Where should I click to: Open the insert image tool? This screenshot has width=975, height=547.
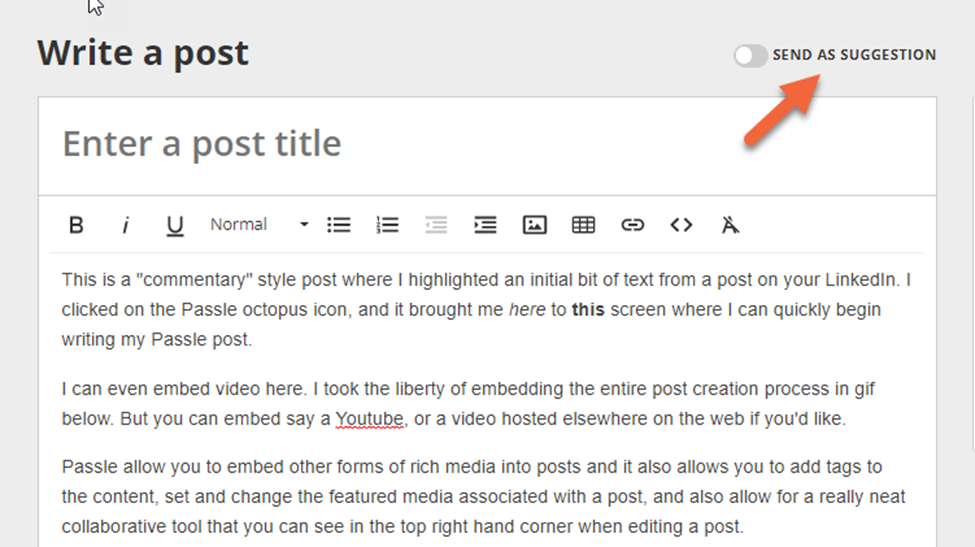click(x=534, y=225)
